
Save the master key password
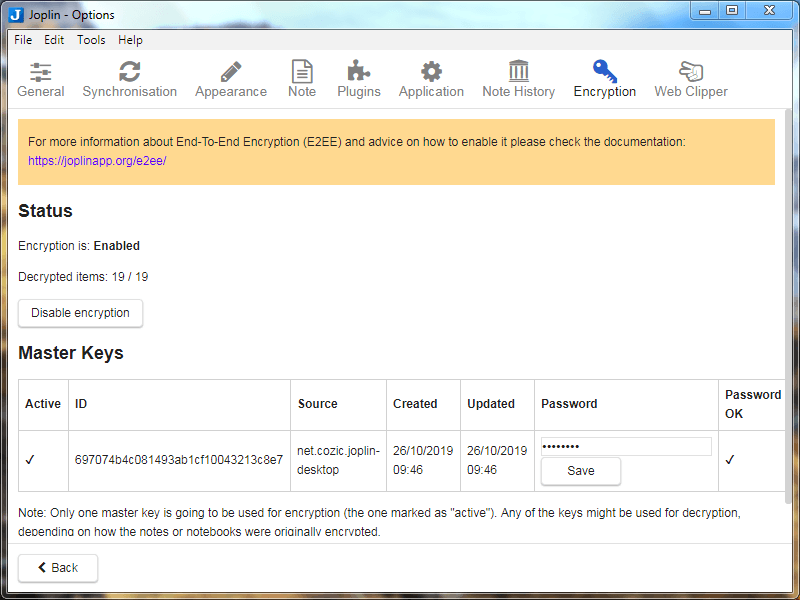pos(581,471)
